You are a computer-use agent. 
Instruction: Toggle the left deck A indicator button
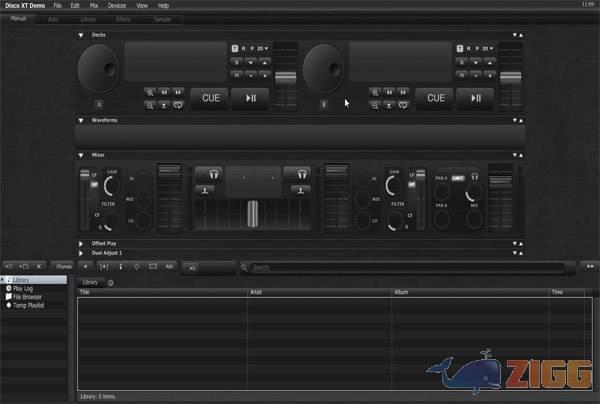tap(99, 104)
